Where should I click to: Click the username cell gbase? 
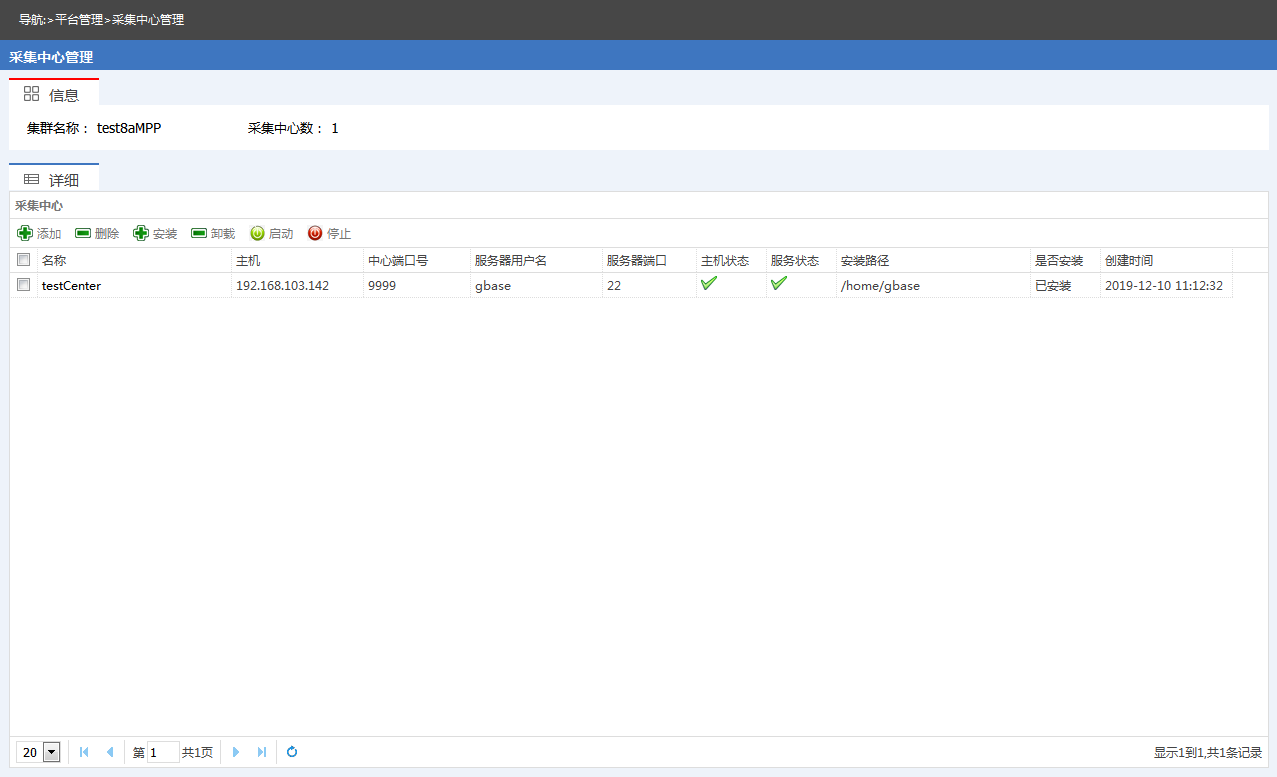493,286
